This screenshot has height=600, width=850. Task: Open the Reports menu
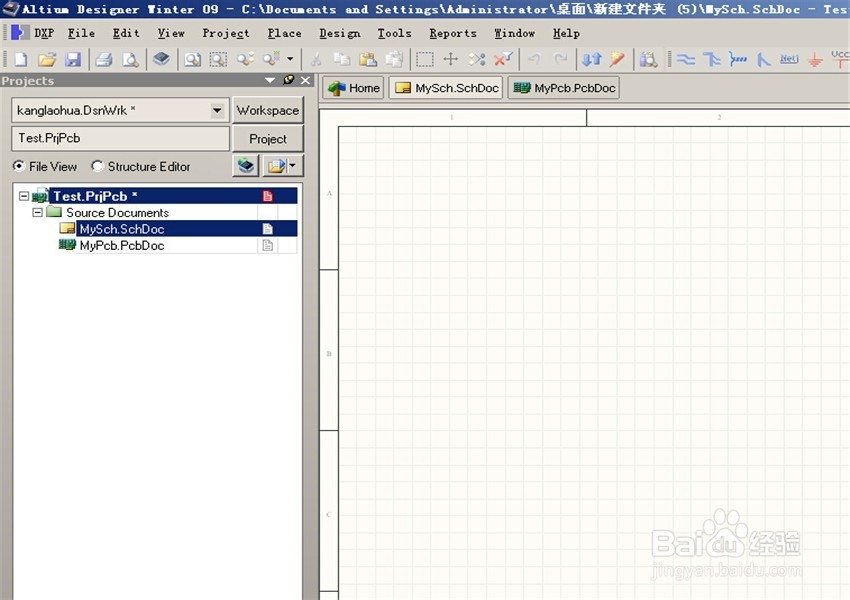pyautogui.click(x=453, y=34)
